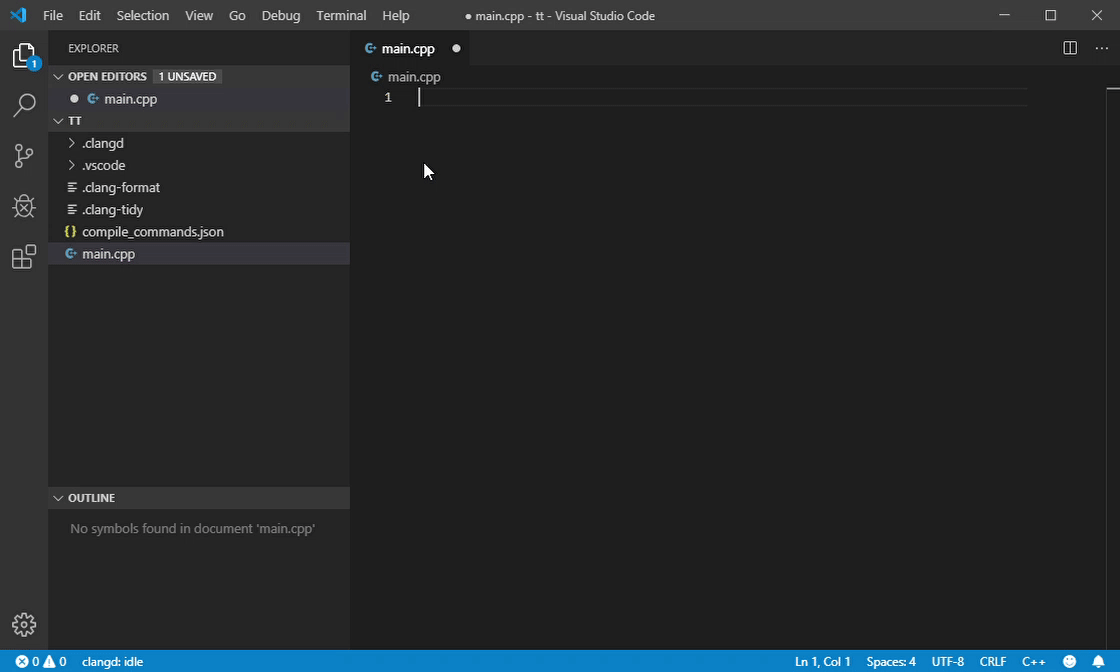Expand the .clangd folder
This screenshot has height=672, width=1120.
coord(71,143)
